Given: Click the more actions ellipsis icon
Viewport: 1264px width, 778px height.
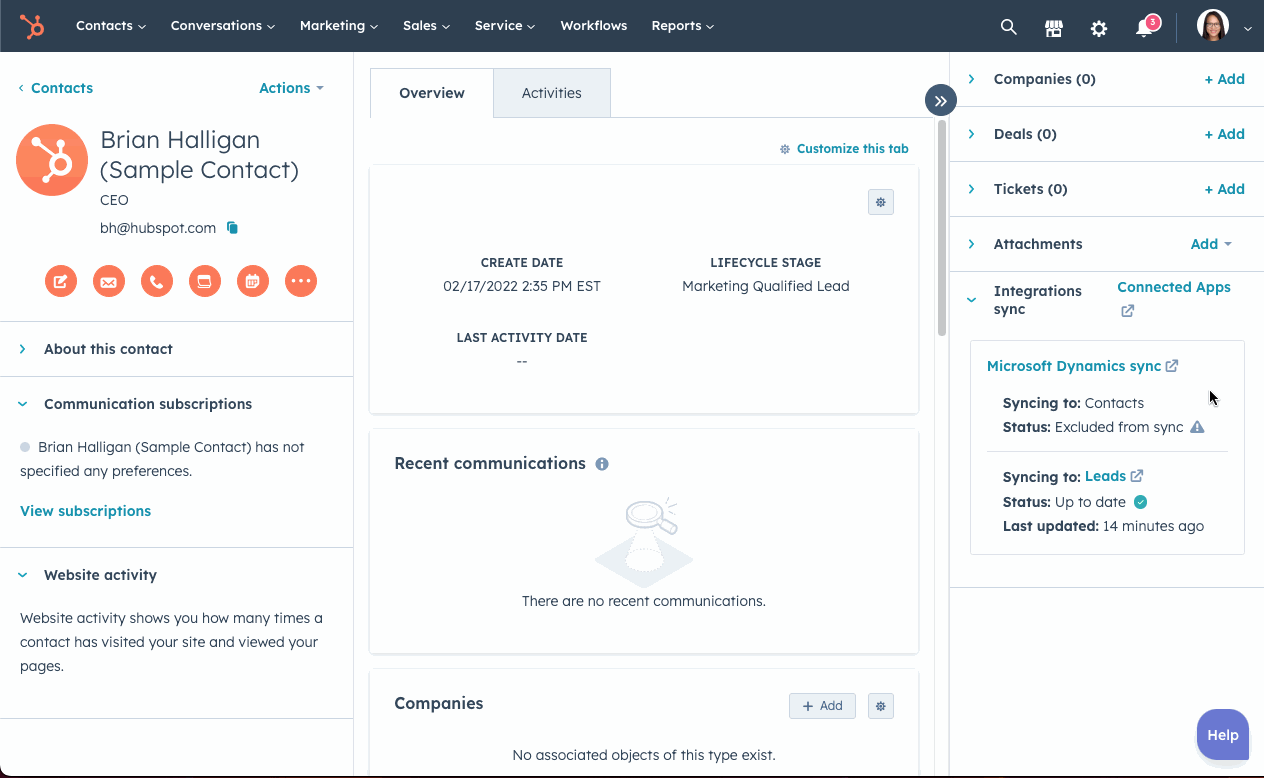Looking at the screenshot, I should coord(301,281).
